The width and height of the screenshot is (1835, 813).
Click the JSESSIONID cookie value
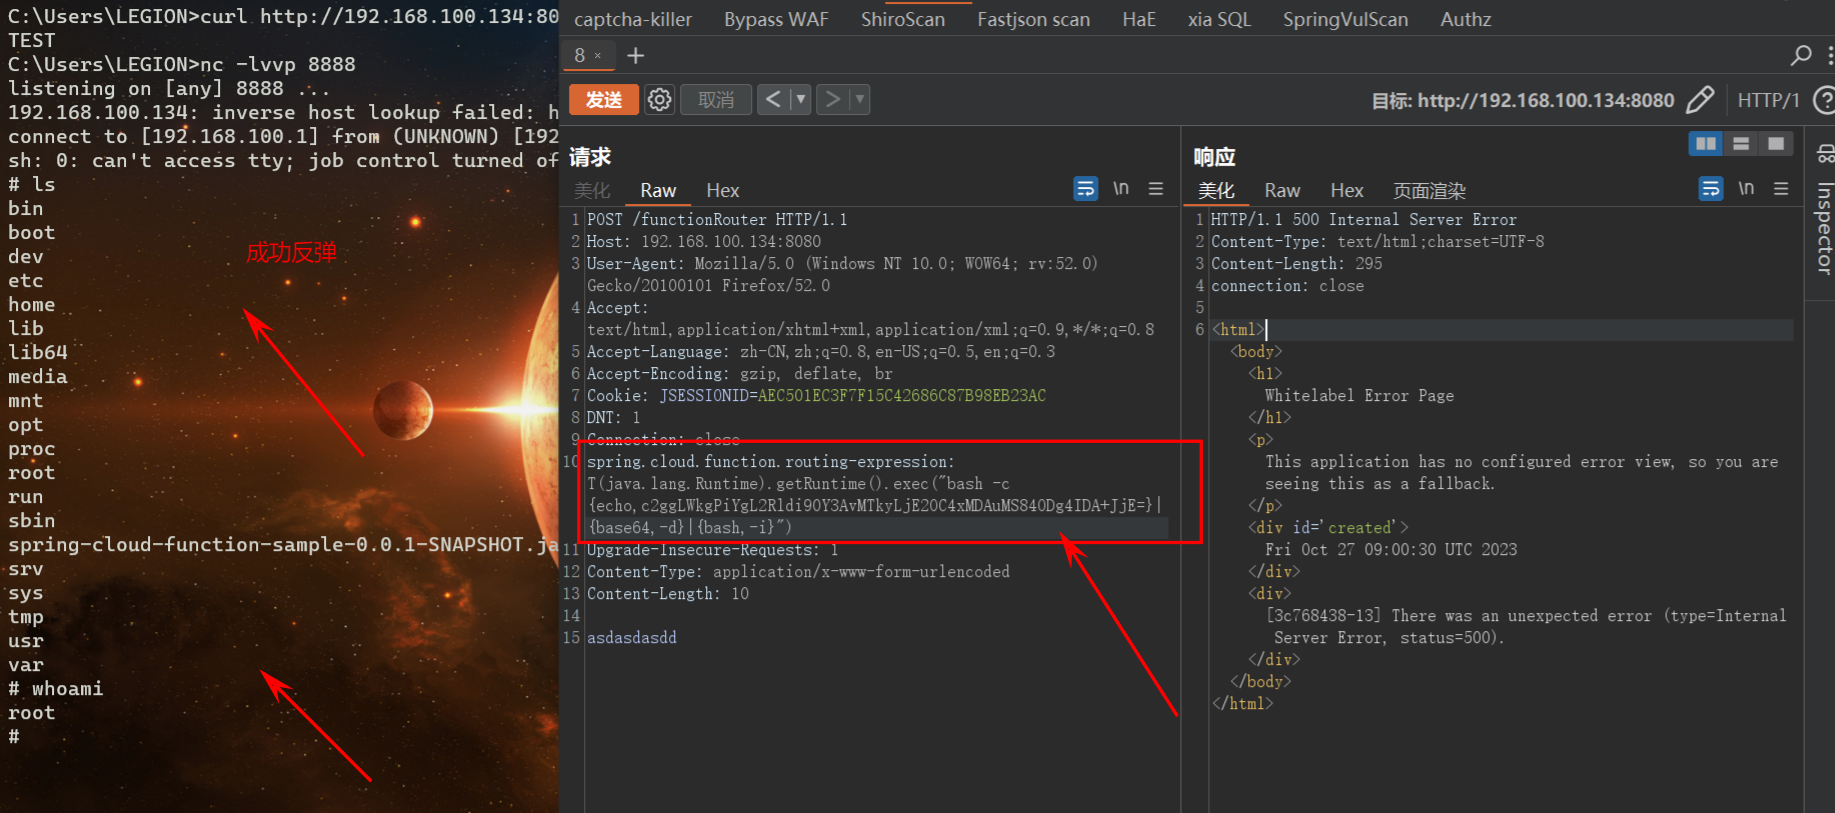pos(902,395)
